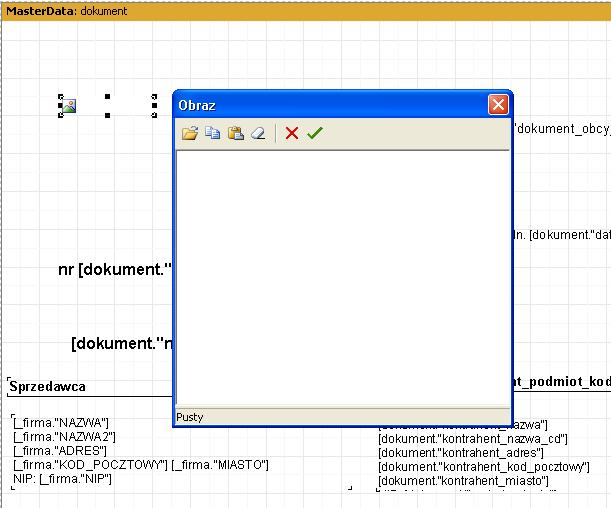Image resolution: width=611 pixels, height=508 pixels.
Task: Select the Sprzedawca heading text
Action: (x=48, y=386)
